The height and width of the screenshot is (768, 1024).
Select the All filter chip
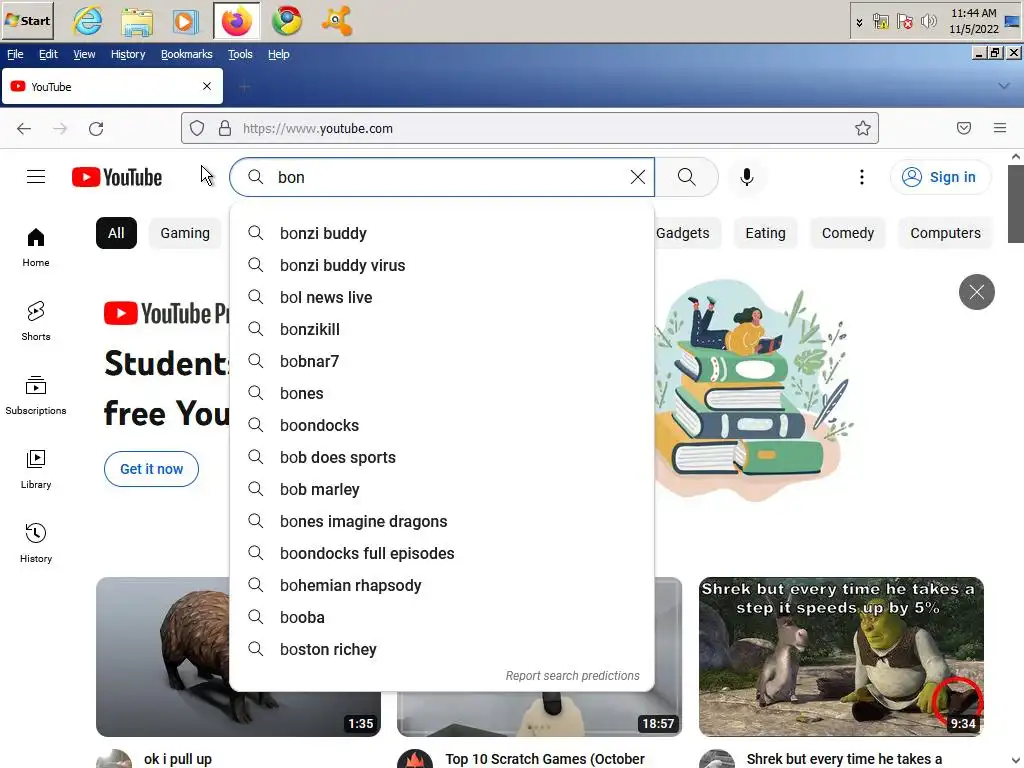(x=116, y=233)
